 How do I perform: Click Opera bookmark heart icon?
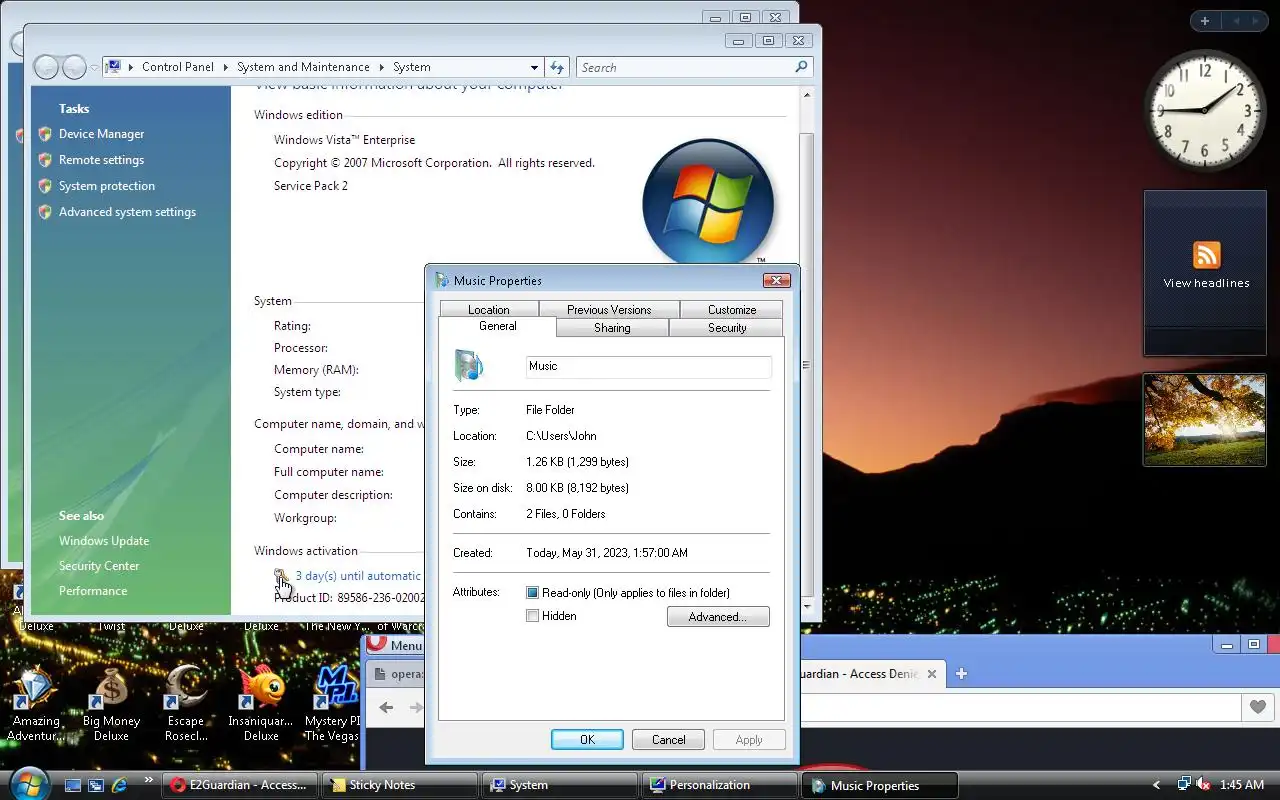point(1257,707)
